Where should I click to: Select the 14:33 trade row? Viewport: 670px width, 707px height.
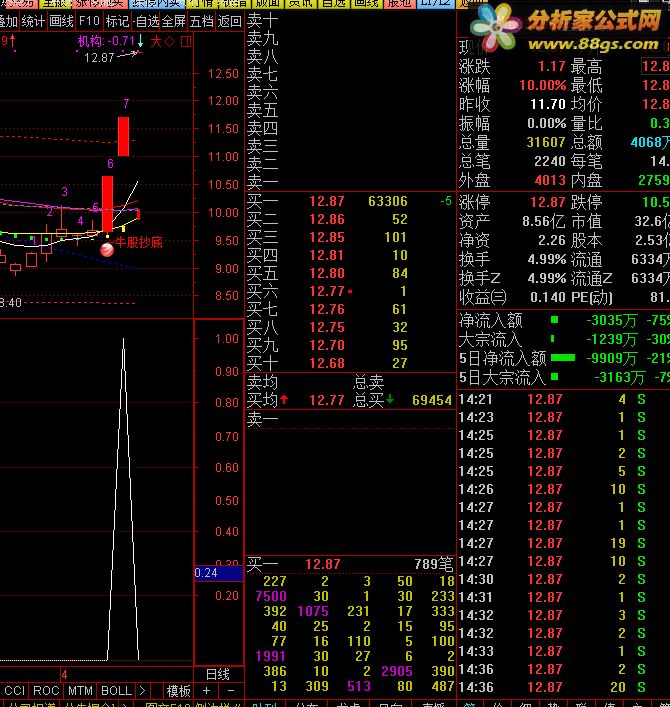click(564, 652)
